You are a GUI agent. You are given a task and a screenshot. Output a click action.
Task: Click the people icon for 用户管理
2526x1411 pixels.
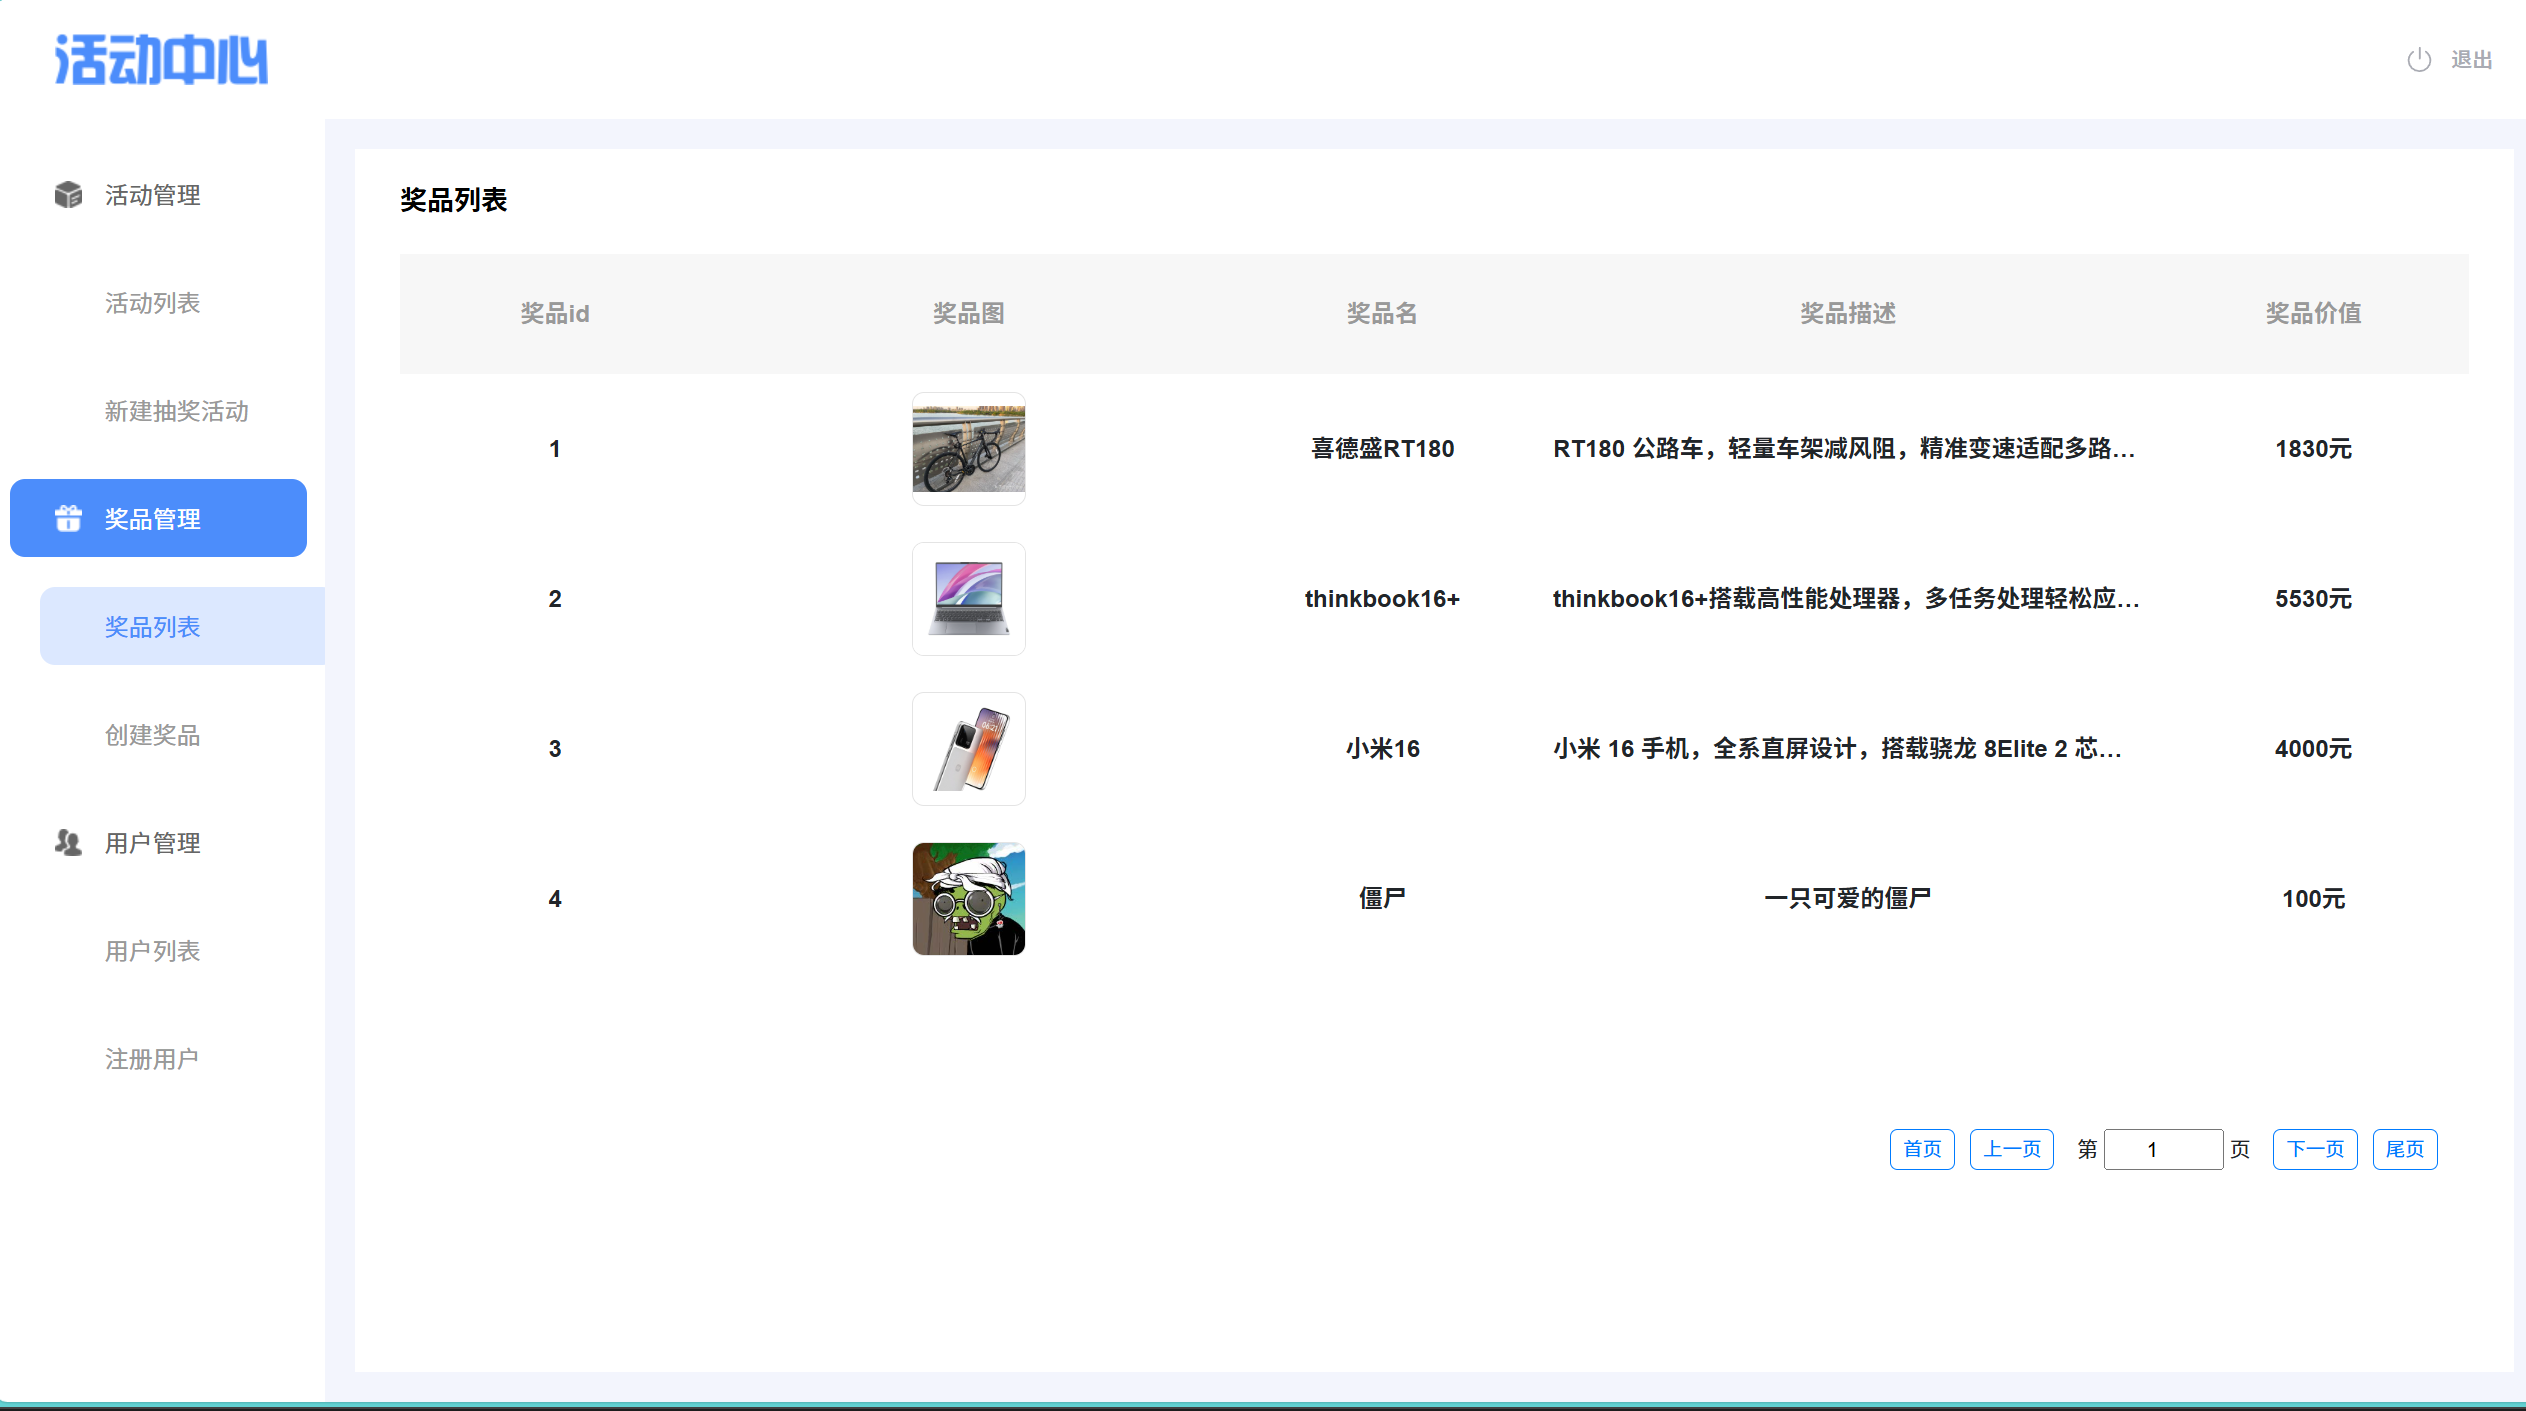point(68,843)
